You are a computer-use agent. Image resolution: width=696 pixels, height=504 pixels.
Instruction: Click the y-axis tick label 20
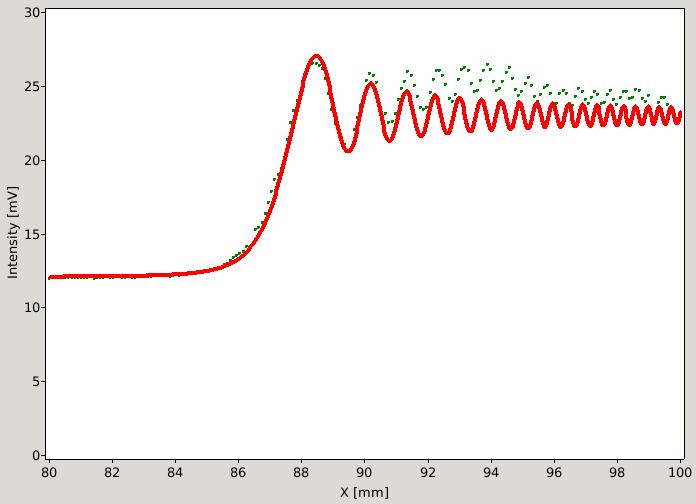(32, 160)
